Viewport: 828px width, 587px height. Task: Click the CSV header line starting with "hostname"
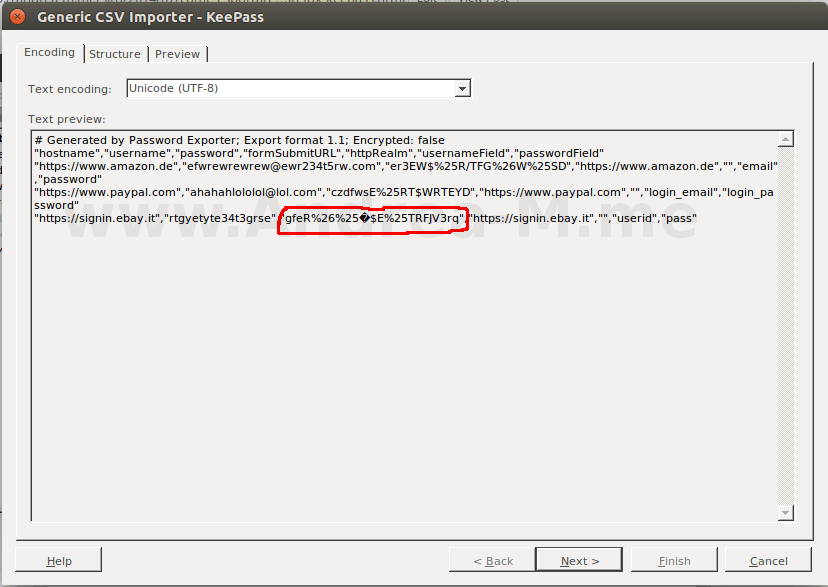coord(319,153)
